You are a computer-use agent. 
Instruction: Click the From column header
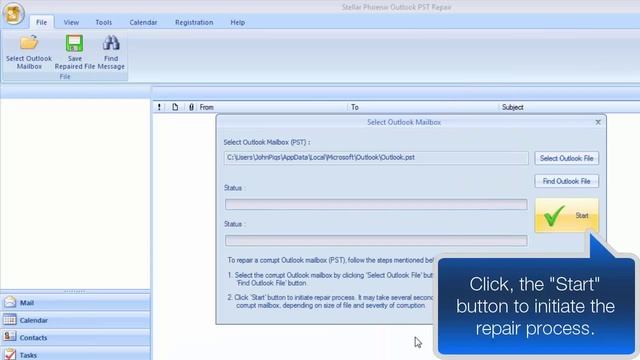click(207, 107)
